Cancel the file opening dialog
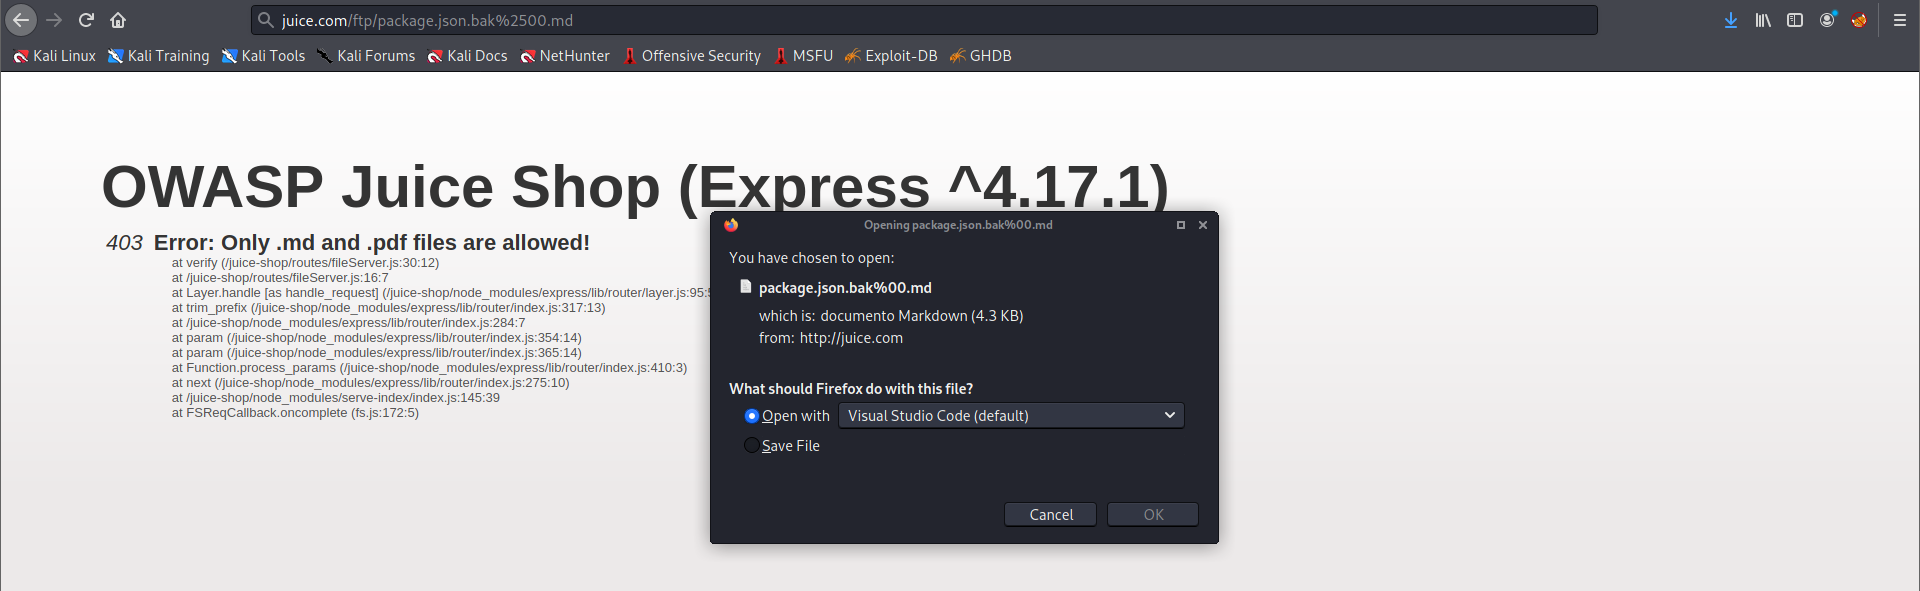Image resolution: width=1920 pixels, height=591 pixels. coord(1050,514)
